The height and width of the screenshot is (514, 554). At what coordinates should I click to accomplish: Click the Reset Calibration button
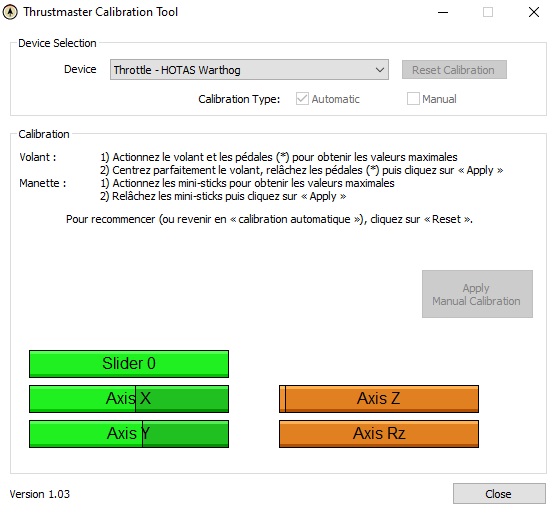454,70
